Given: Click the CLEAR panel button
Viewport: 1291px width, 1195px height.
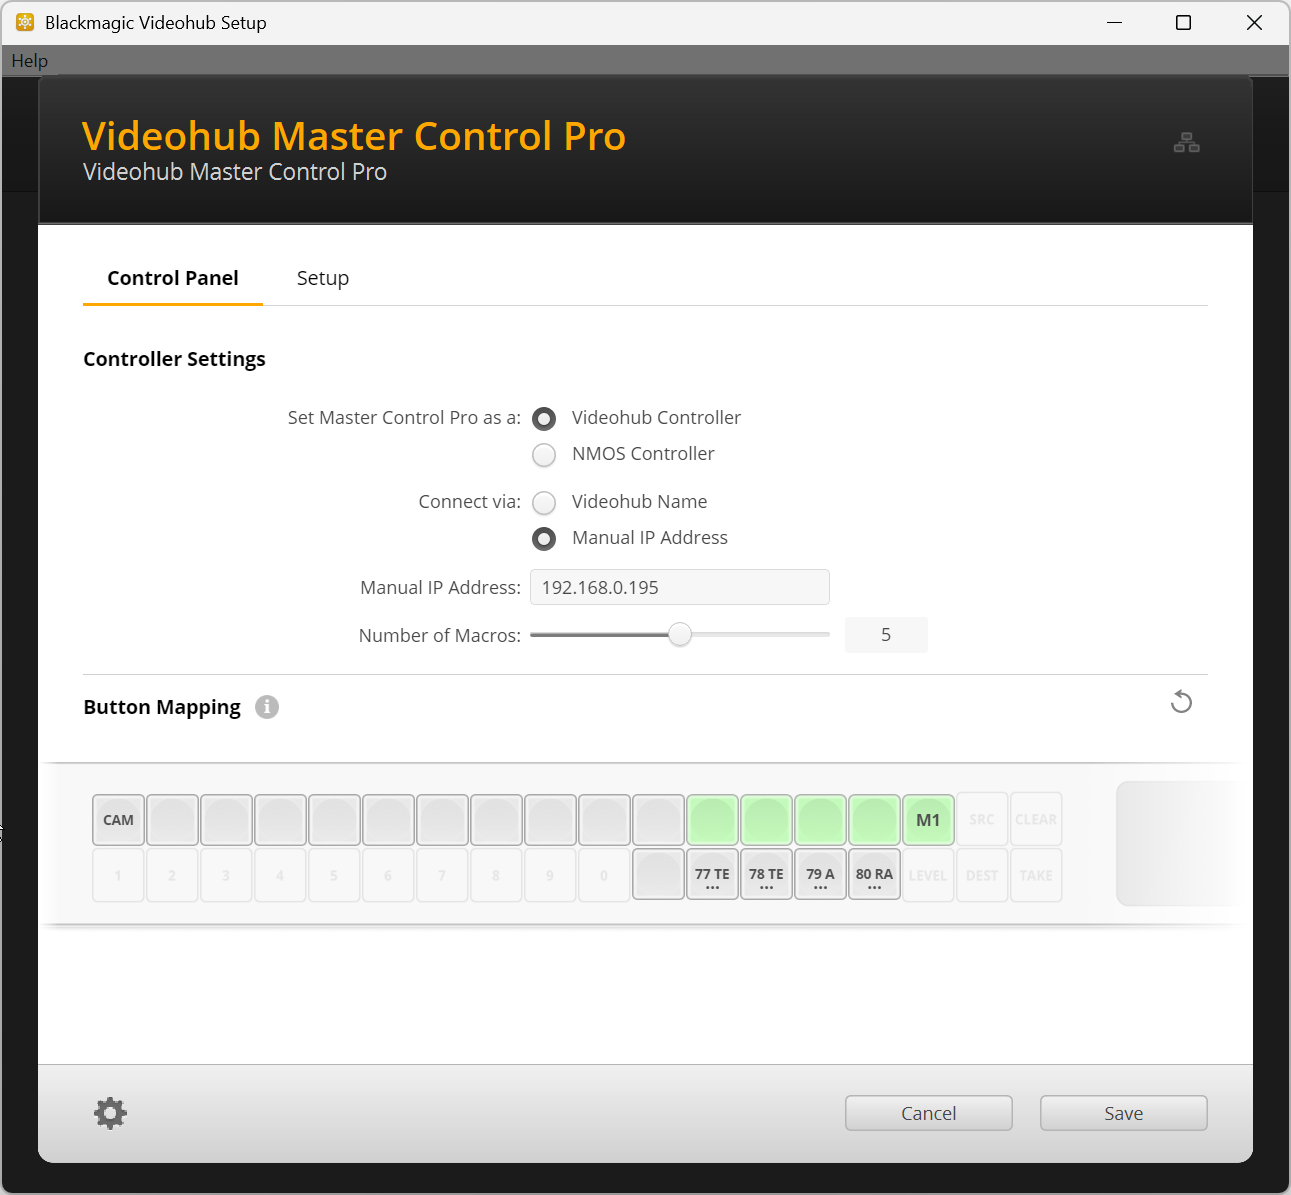Looking at the screenshot, I should 1037,820.
